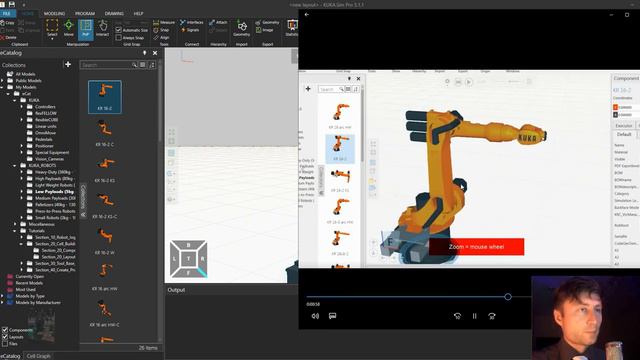Export Geometry from the Export group
The width and height of the screenshot is (640, 360).
(267, 22)
